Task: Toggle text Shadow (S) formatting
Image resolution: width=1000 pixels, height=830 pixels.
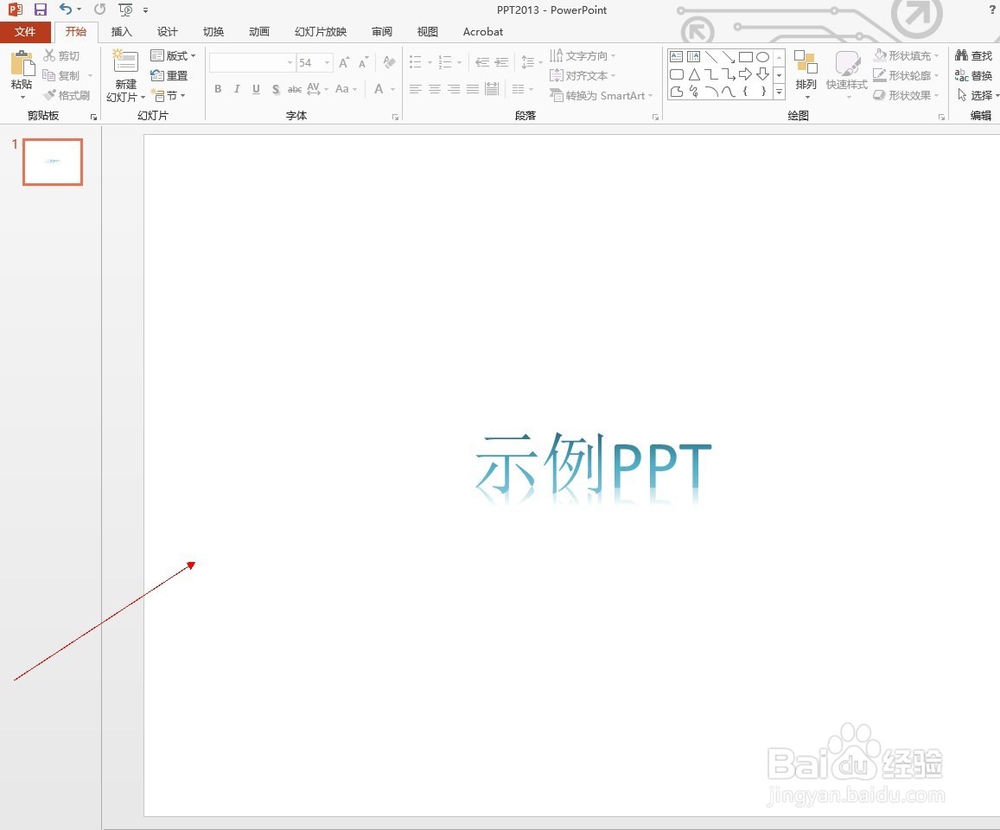Action: pos(276,89)
